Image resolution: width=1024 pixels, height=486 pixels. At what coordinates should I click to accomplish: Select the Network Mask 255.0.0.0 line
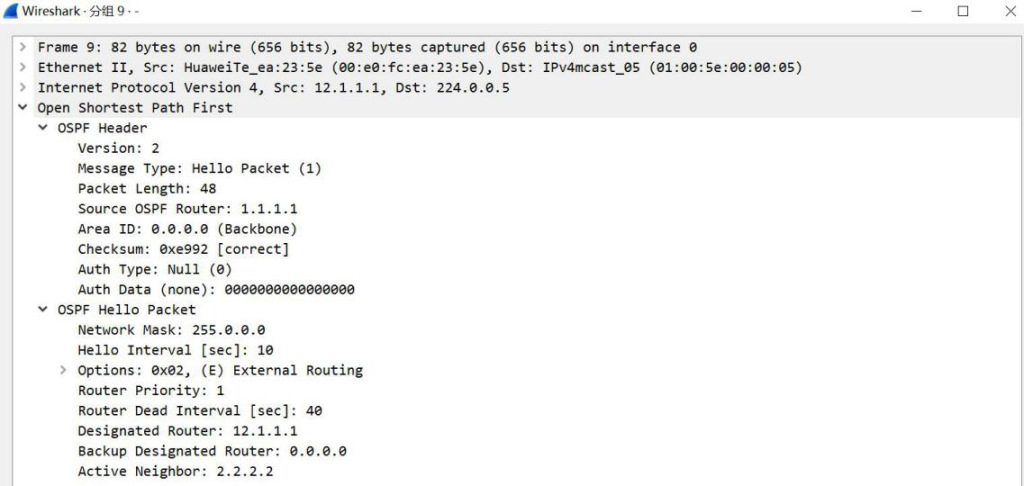click(171, 330)
